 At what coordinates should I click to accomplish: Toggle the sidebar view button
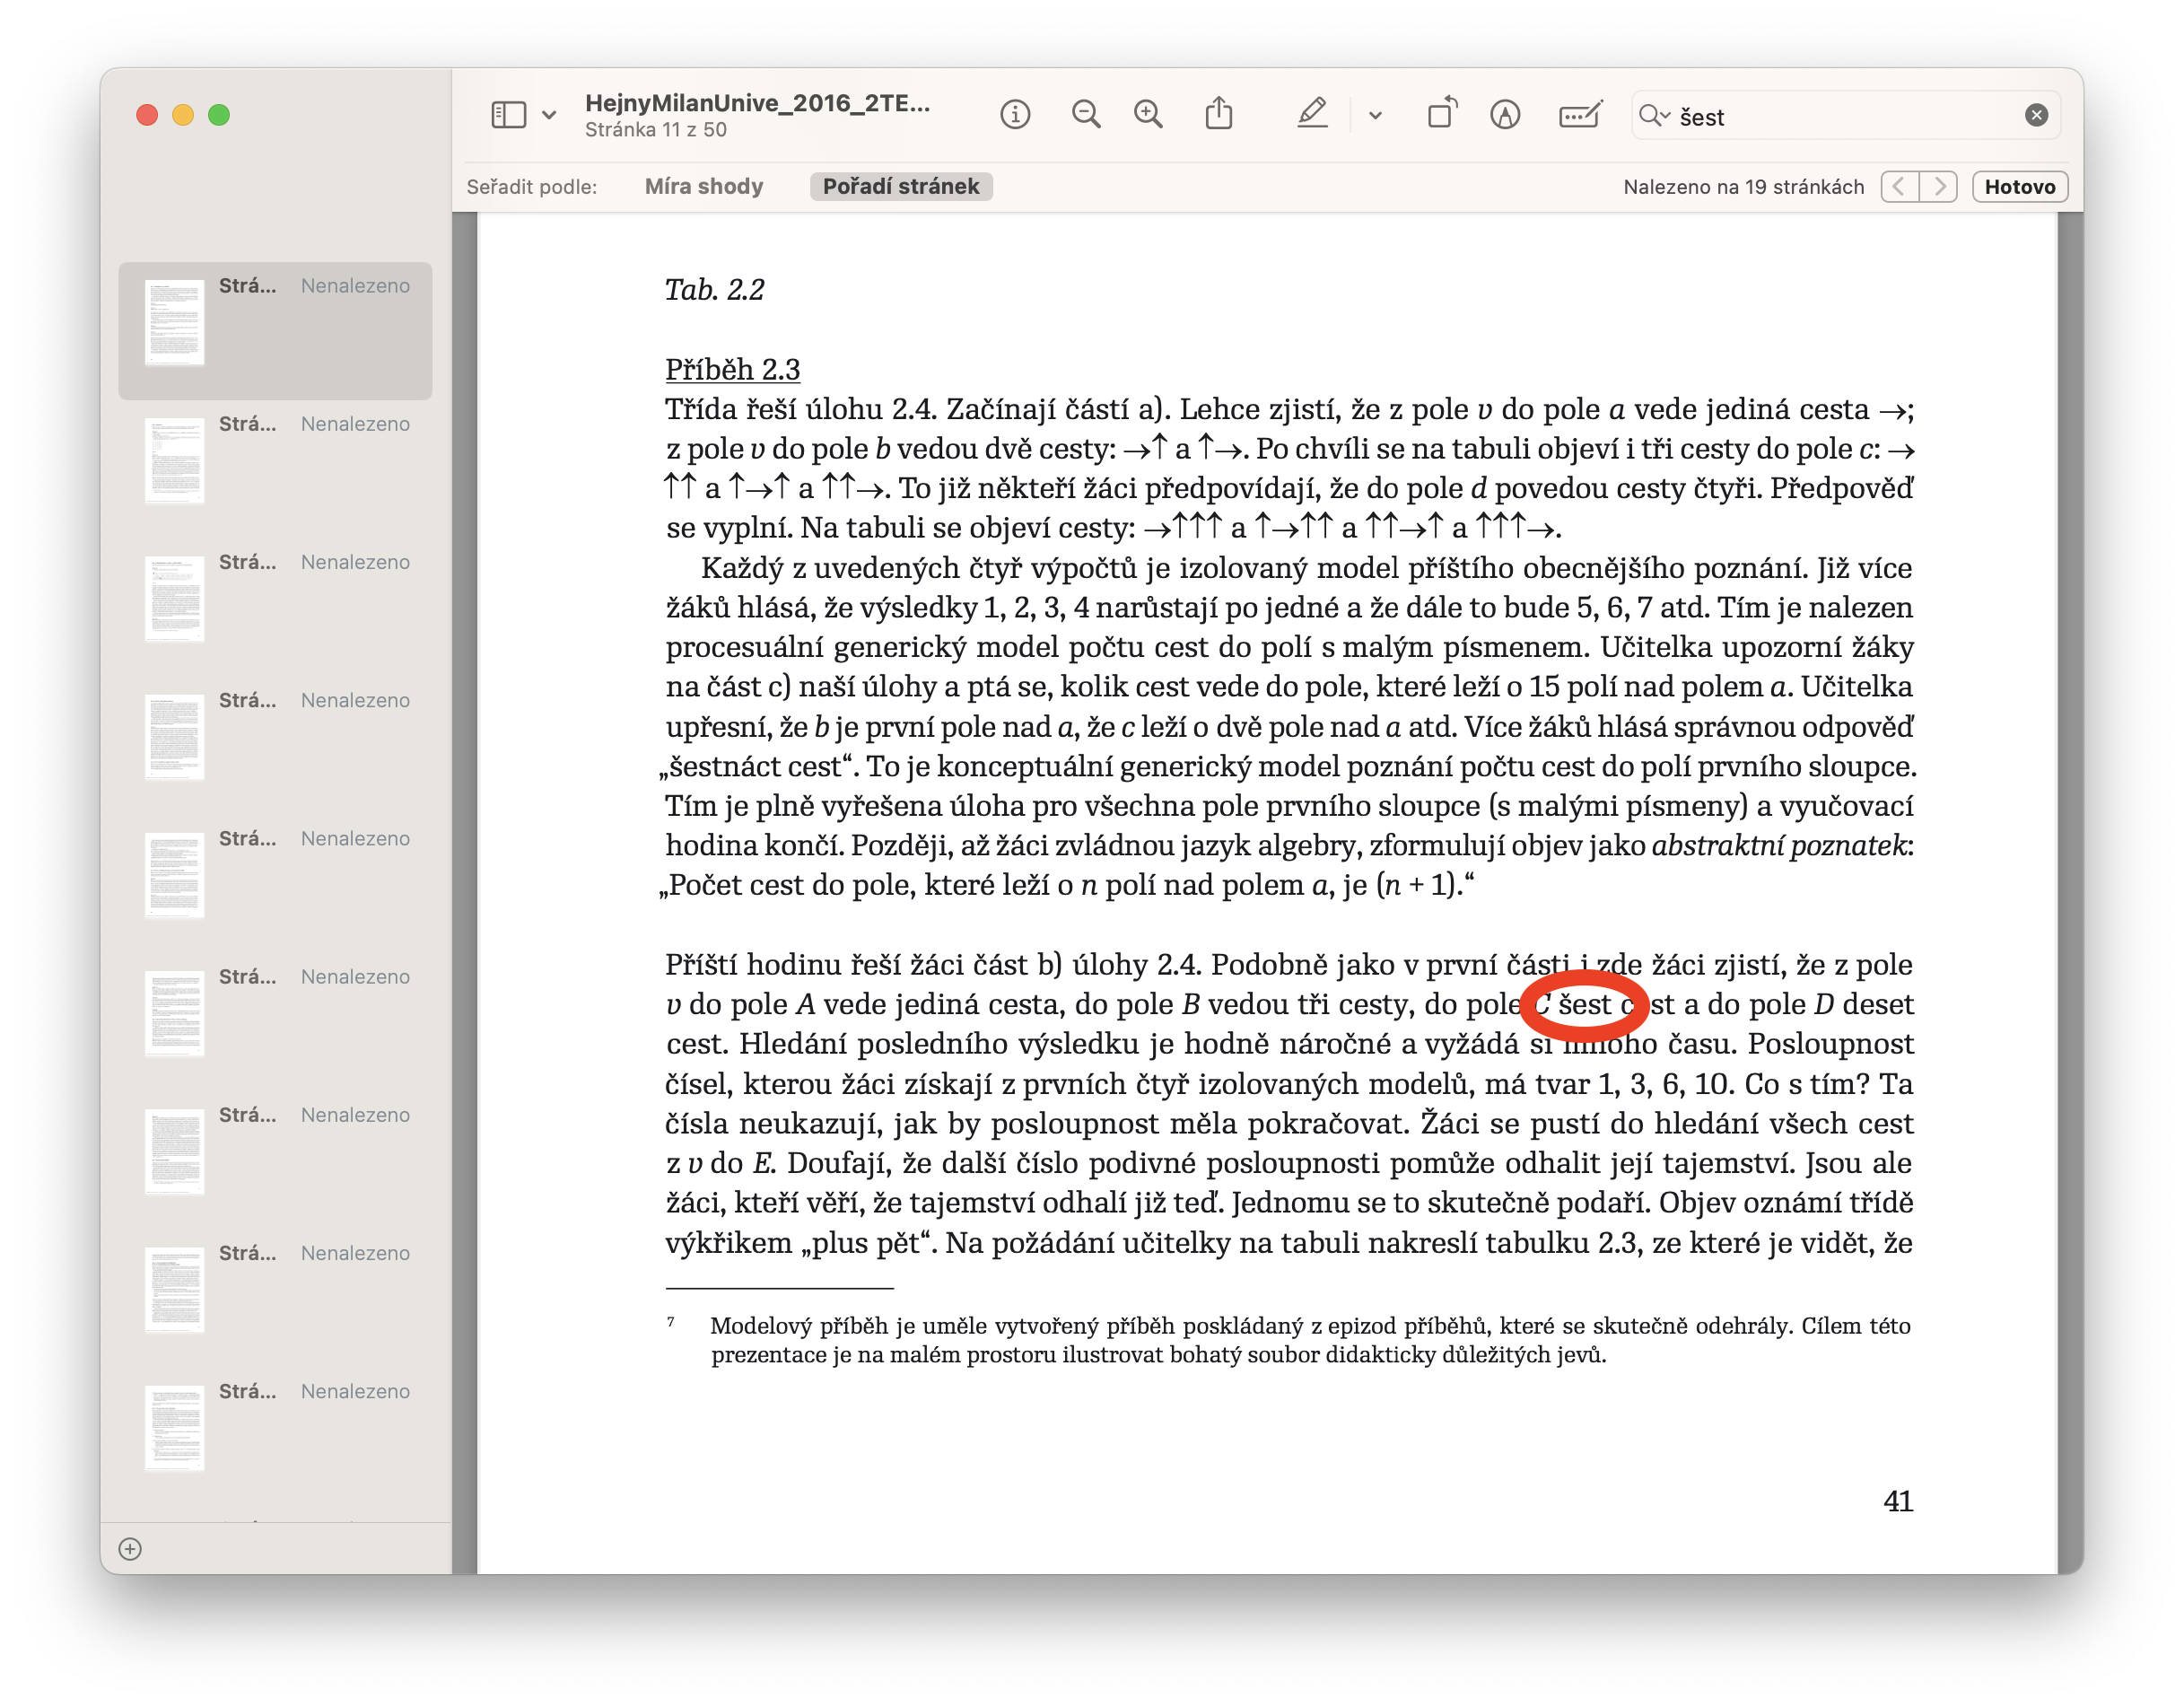(x=508, y=115)
